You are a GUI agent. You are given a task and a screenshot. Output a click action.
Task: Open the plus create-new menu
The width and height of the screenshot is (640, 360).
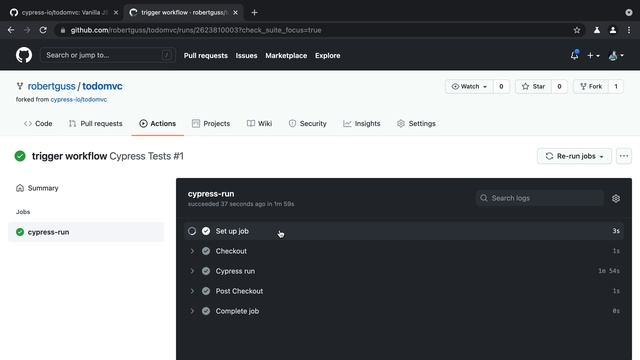(593, 55)
